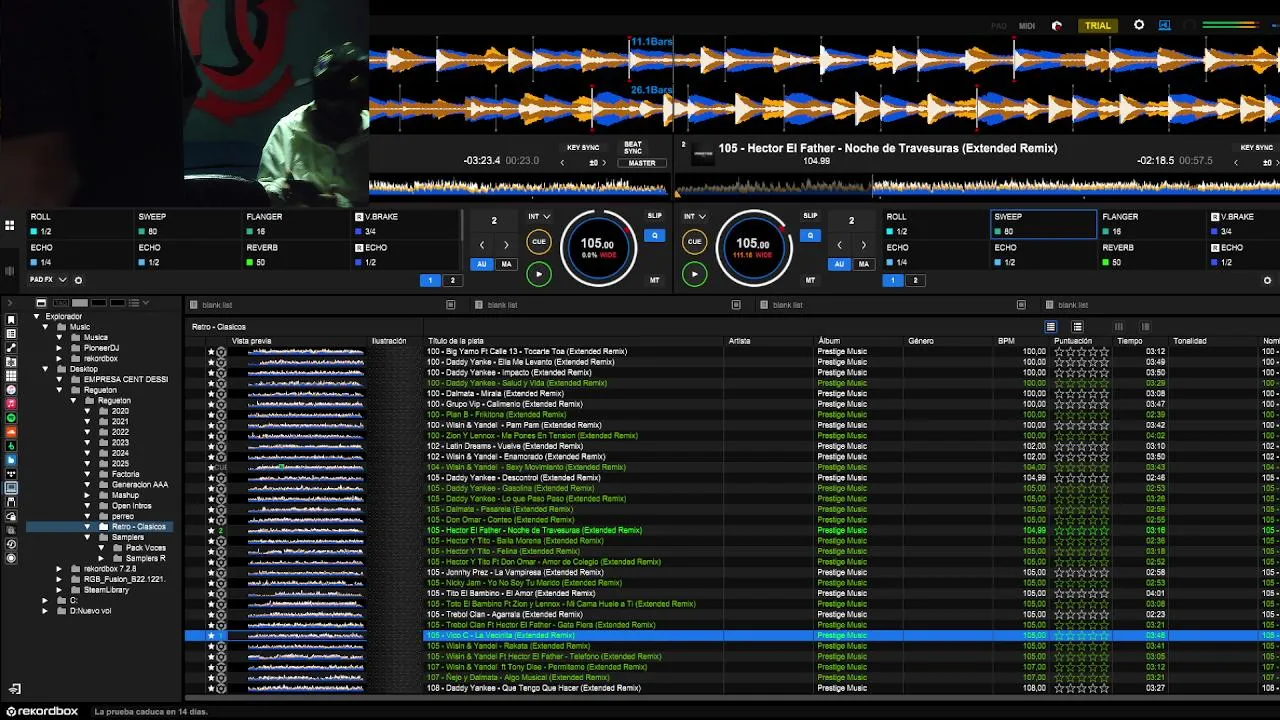Open the Spotify sidebar icon

pos(11,417)
